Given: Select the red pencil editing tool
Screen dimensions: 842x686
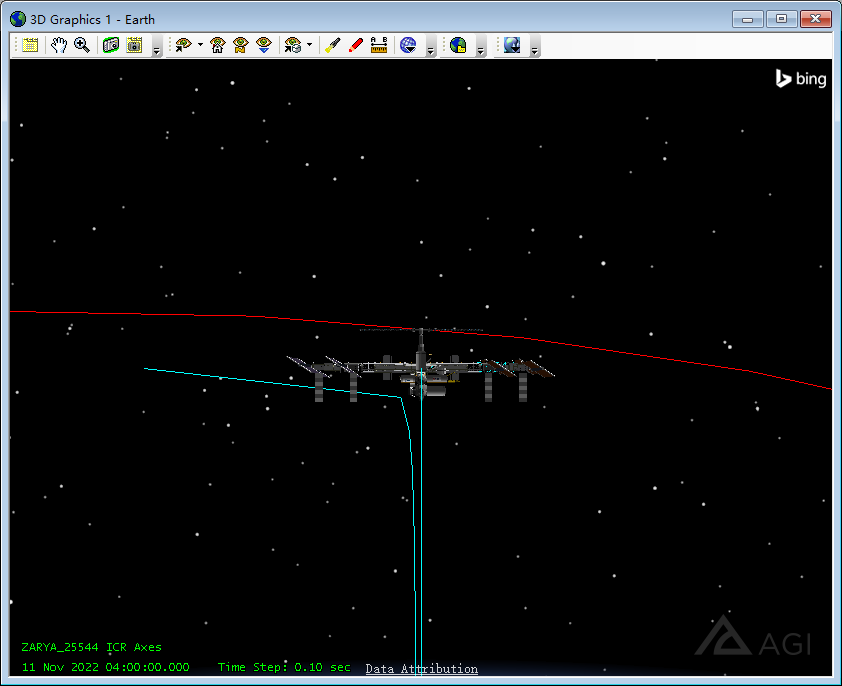Looking at the screenshot, I should [x=355, y=45].
